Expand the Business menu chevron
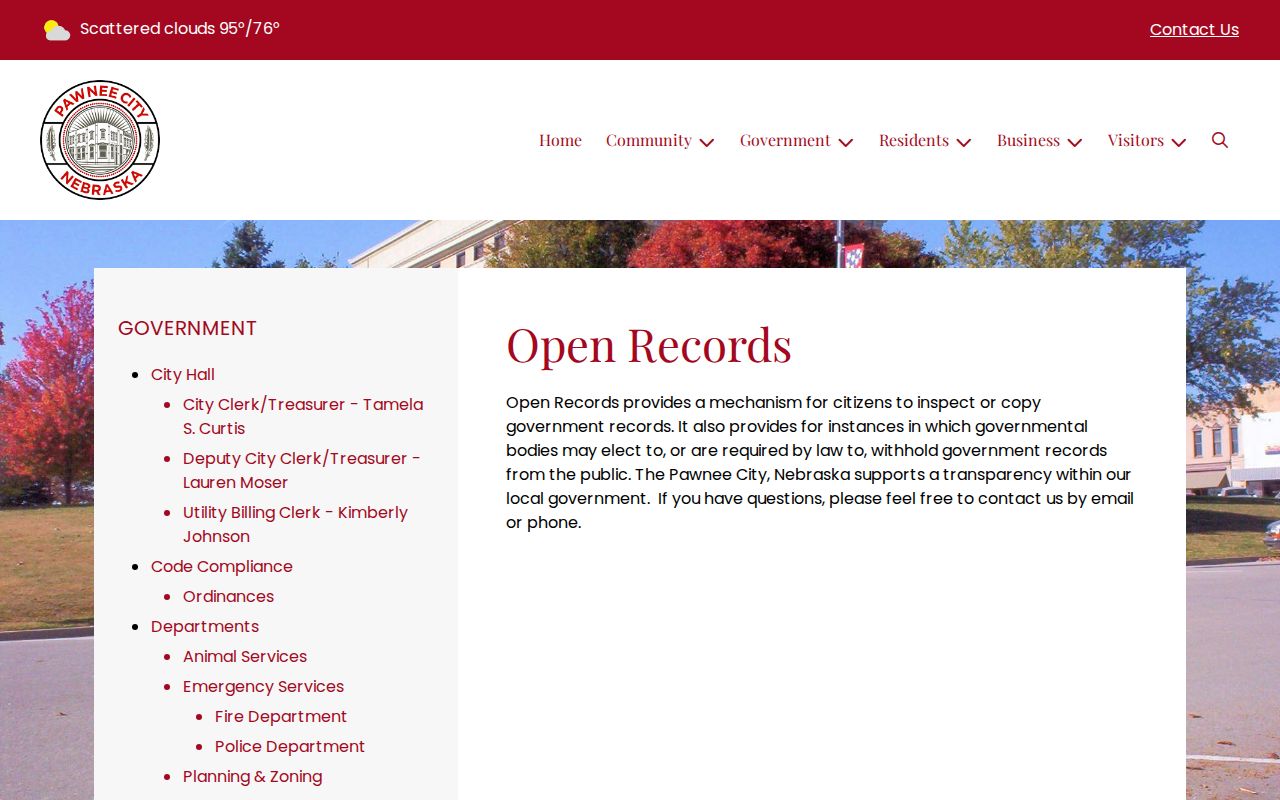Viewport: 1280px width, 800px height. click(1075, 142)
